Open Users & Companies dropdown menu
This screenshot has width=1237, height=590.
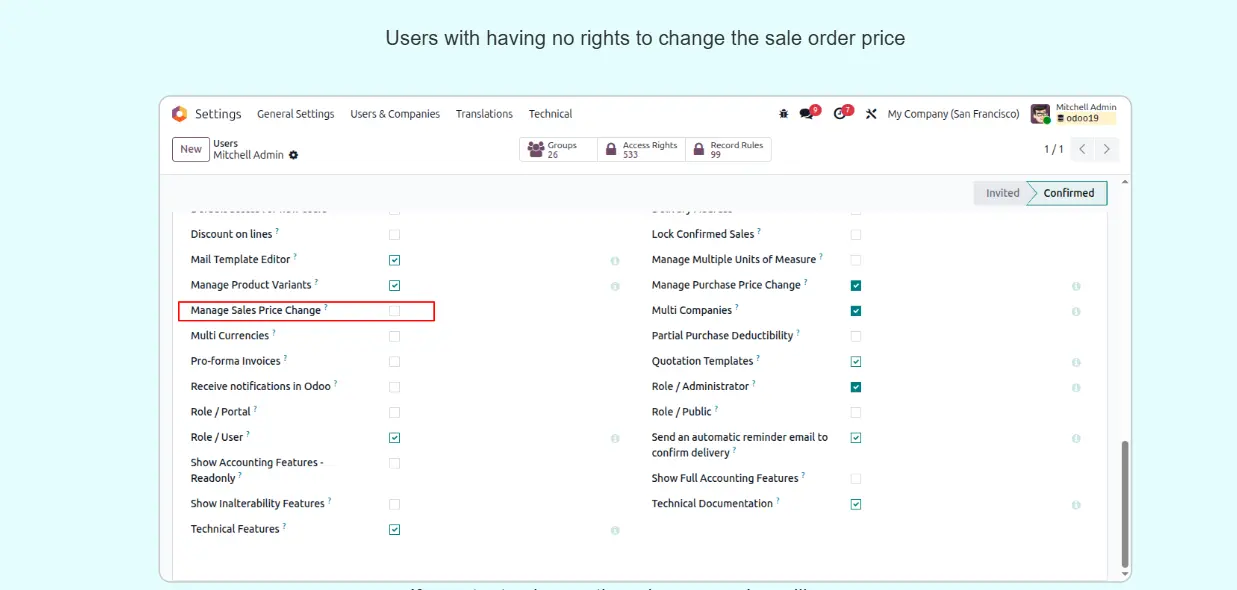pos(395,114)
